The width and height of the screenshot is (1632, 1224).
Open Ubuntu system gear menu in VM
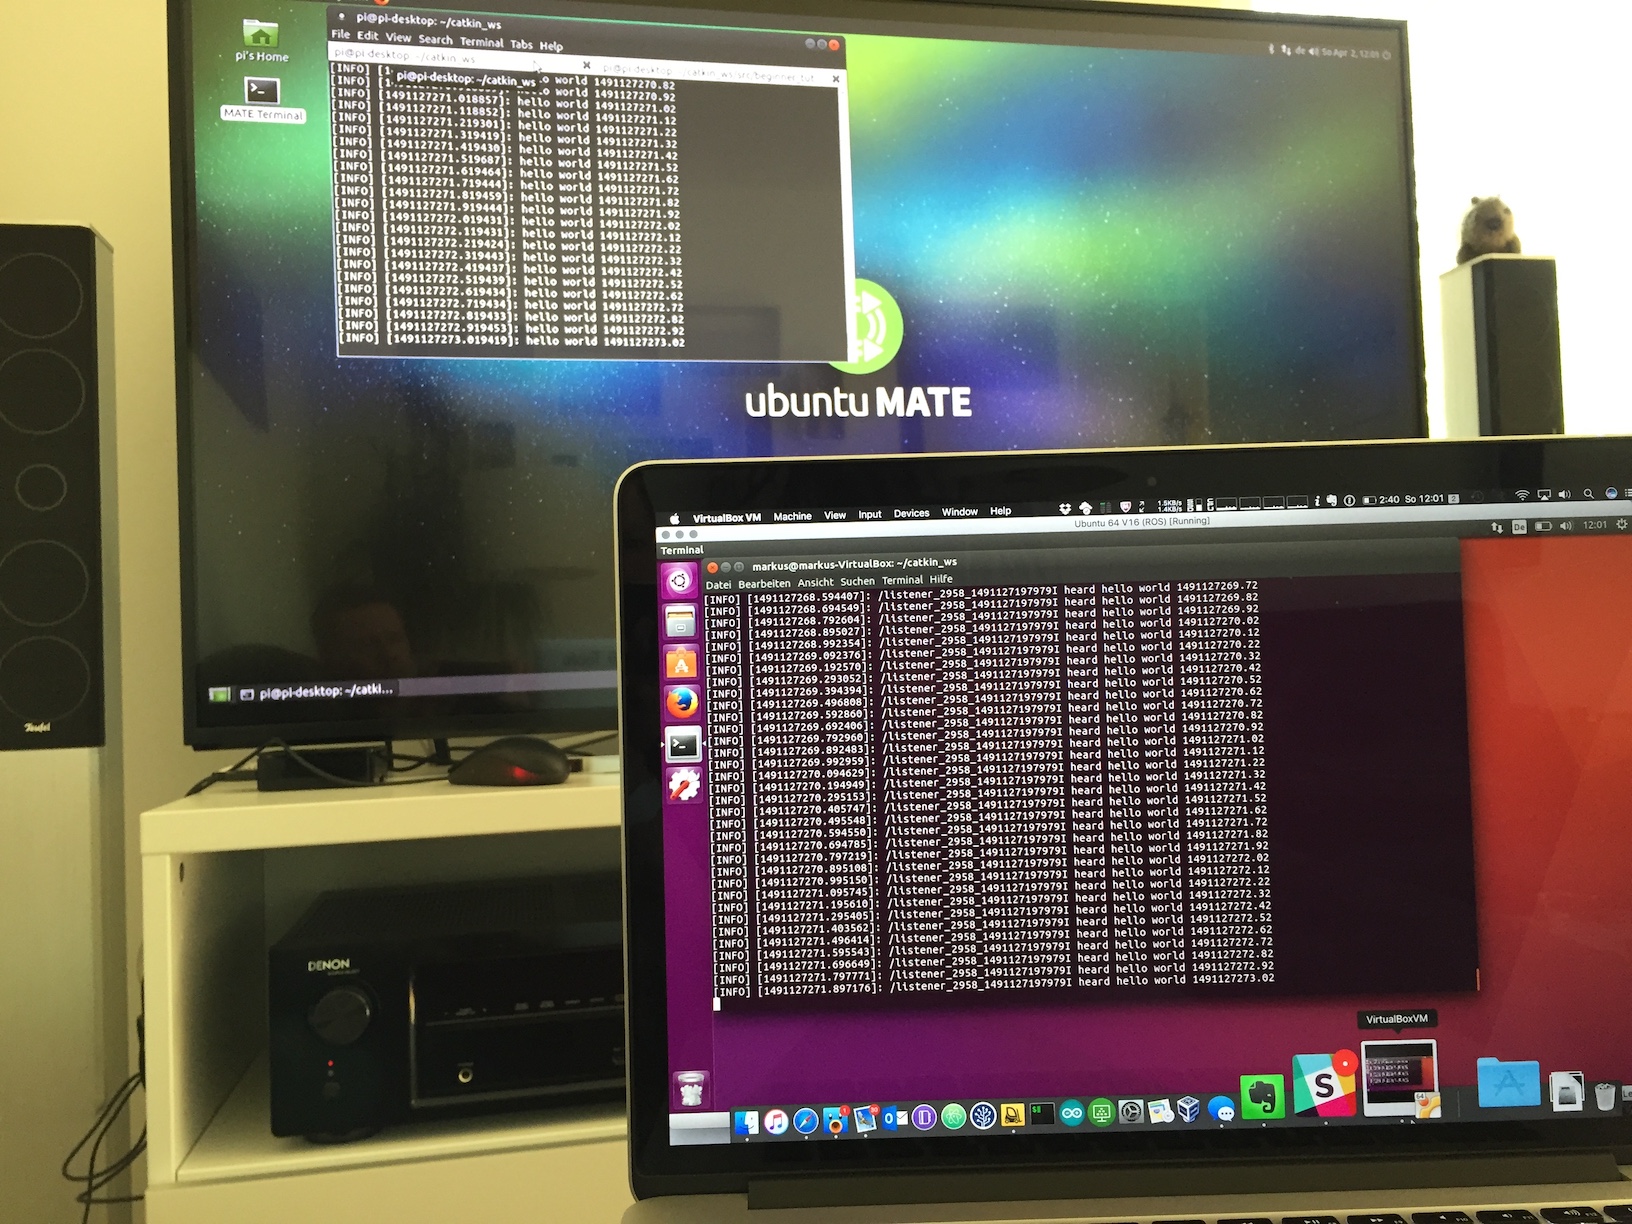point(1623,524)
